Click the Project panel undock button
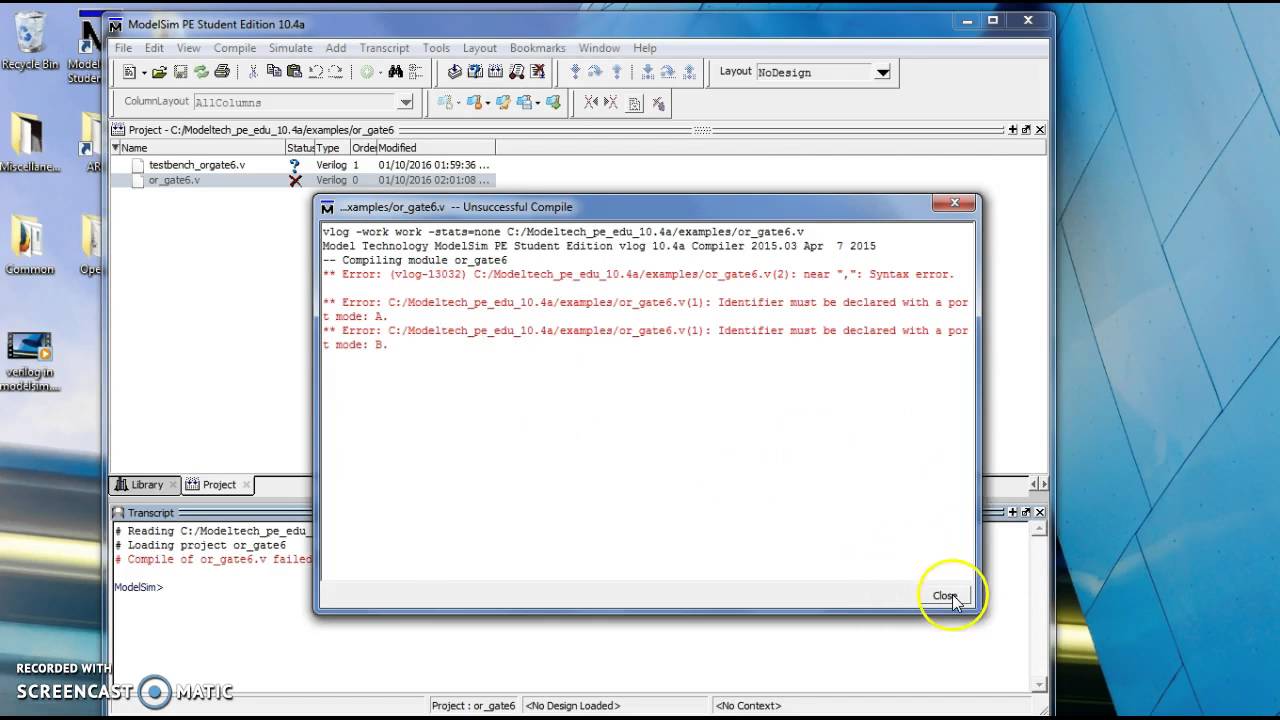 point(1026,130)
